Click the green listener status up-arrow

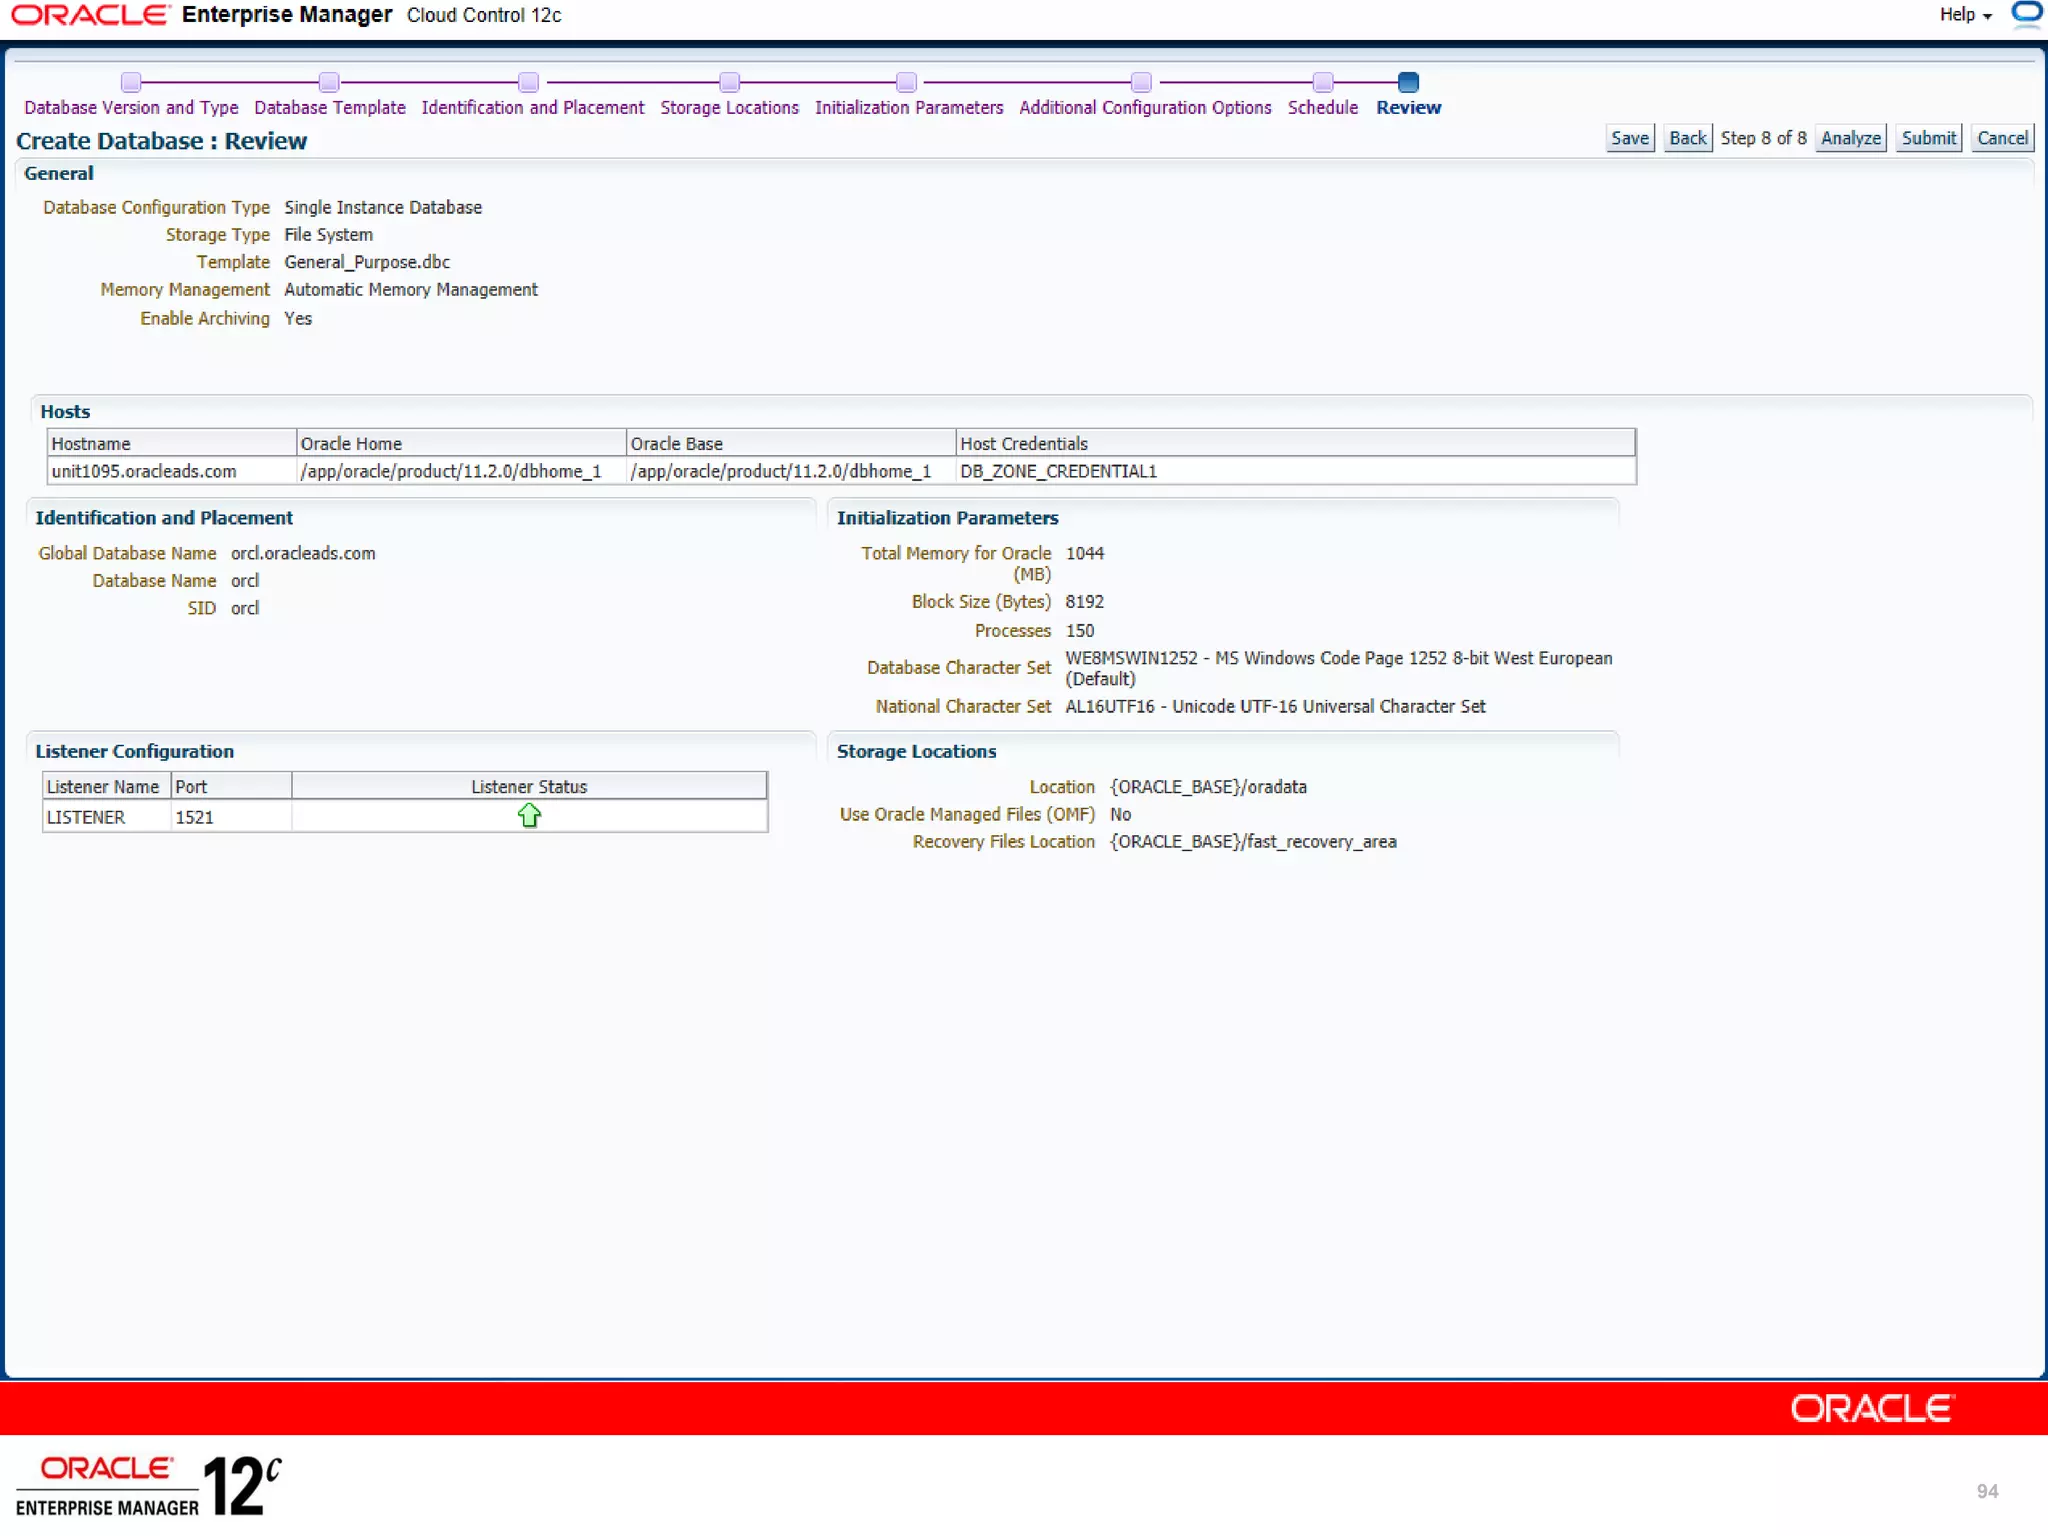529,816
